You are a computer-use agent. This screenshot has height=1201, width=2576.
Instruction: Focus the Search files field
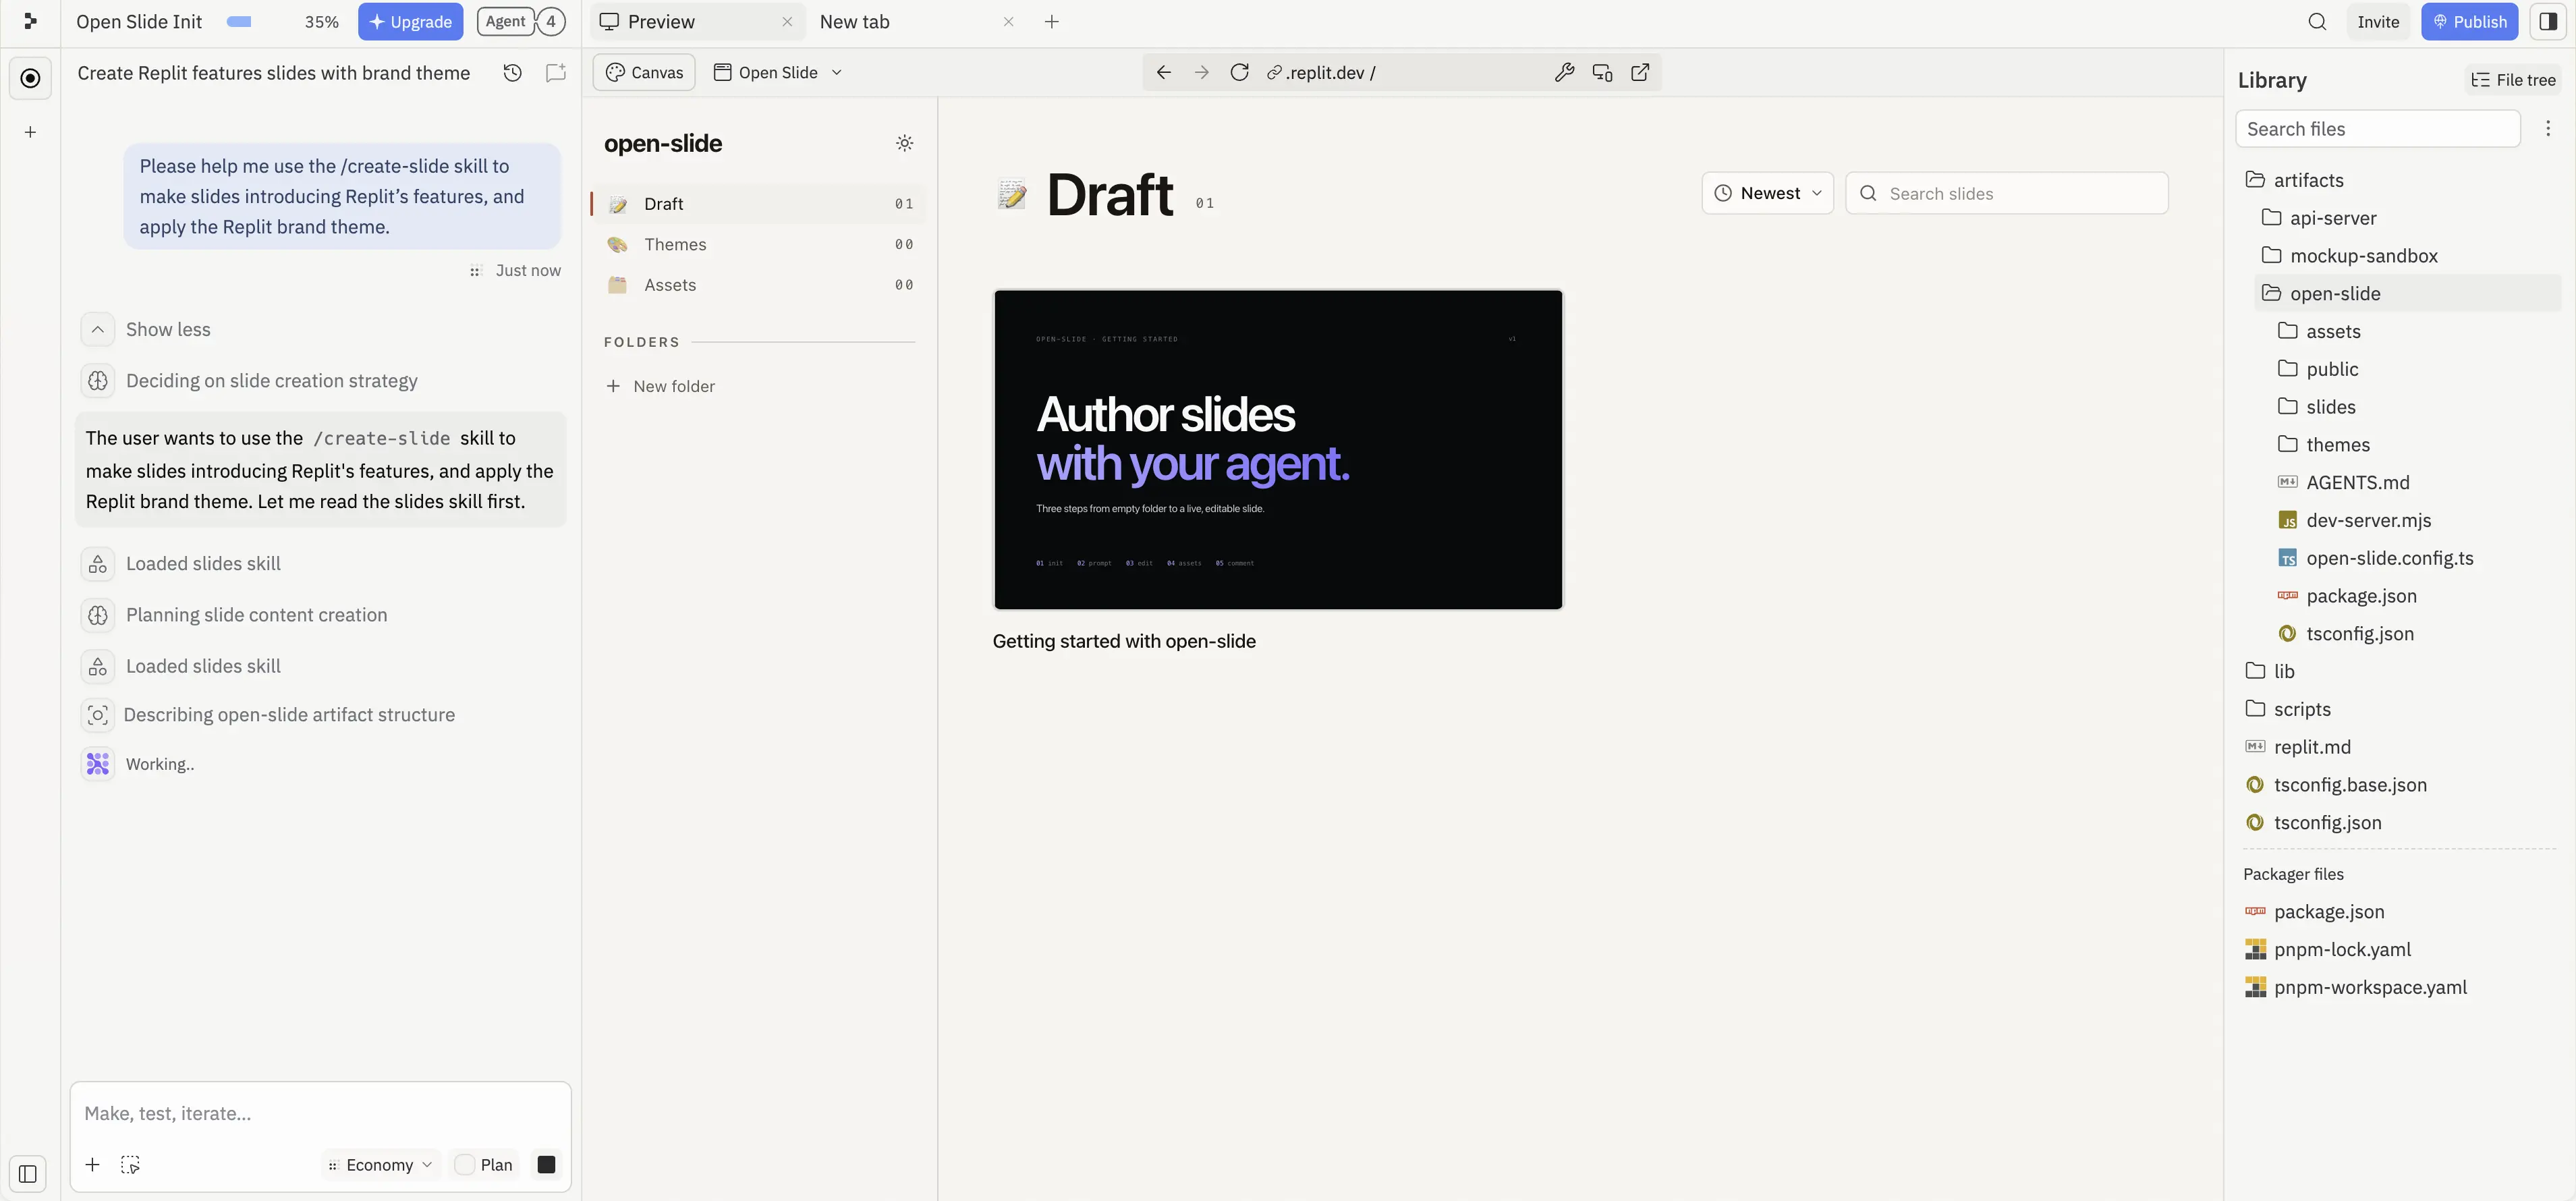[x=2377, y=129]
